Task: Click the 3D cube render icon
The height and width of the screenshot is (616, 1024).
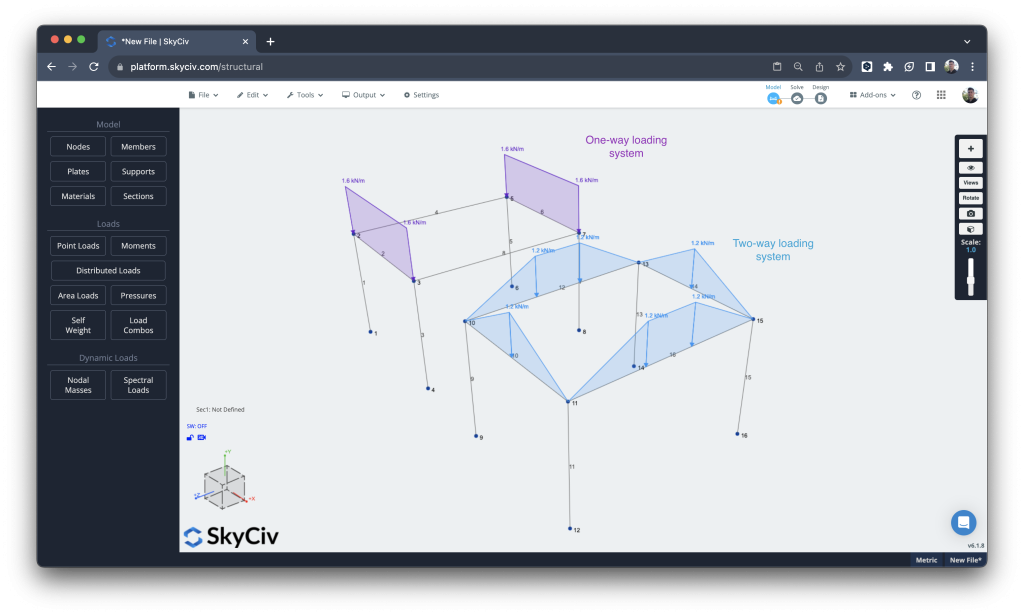Action: [970, 229]
